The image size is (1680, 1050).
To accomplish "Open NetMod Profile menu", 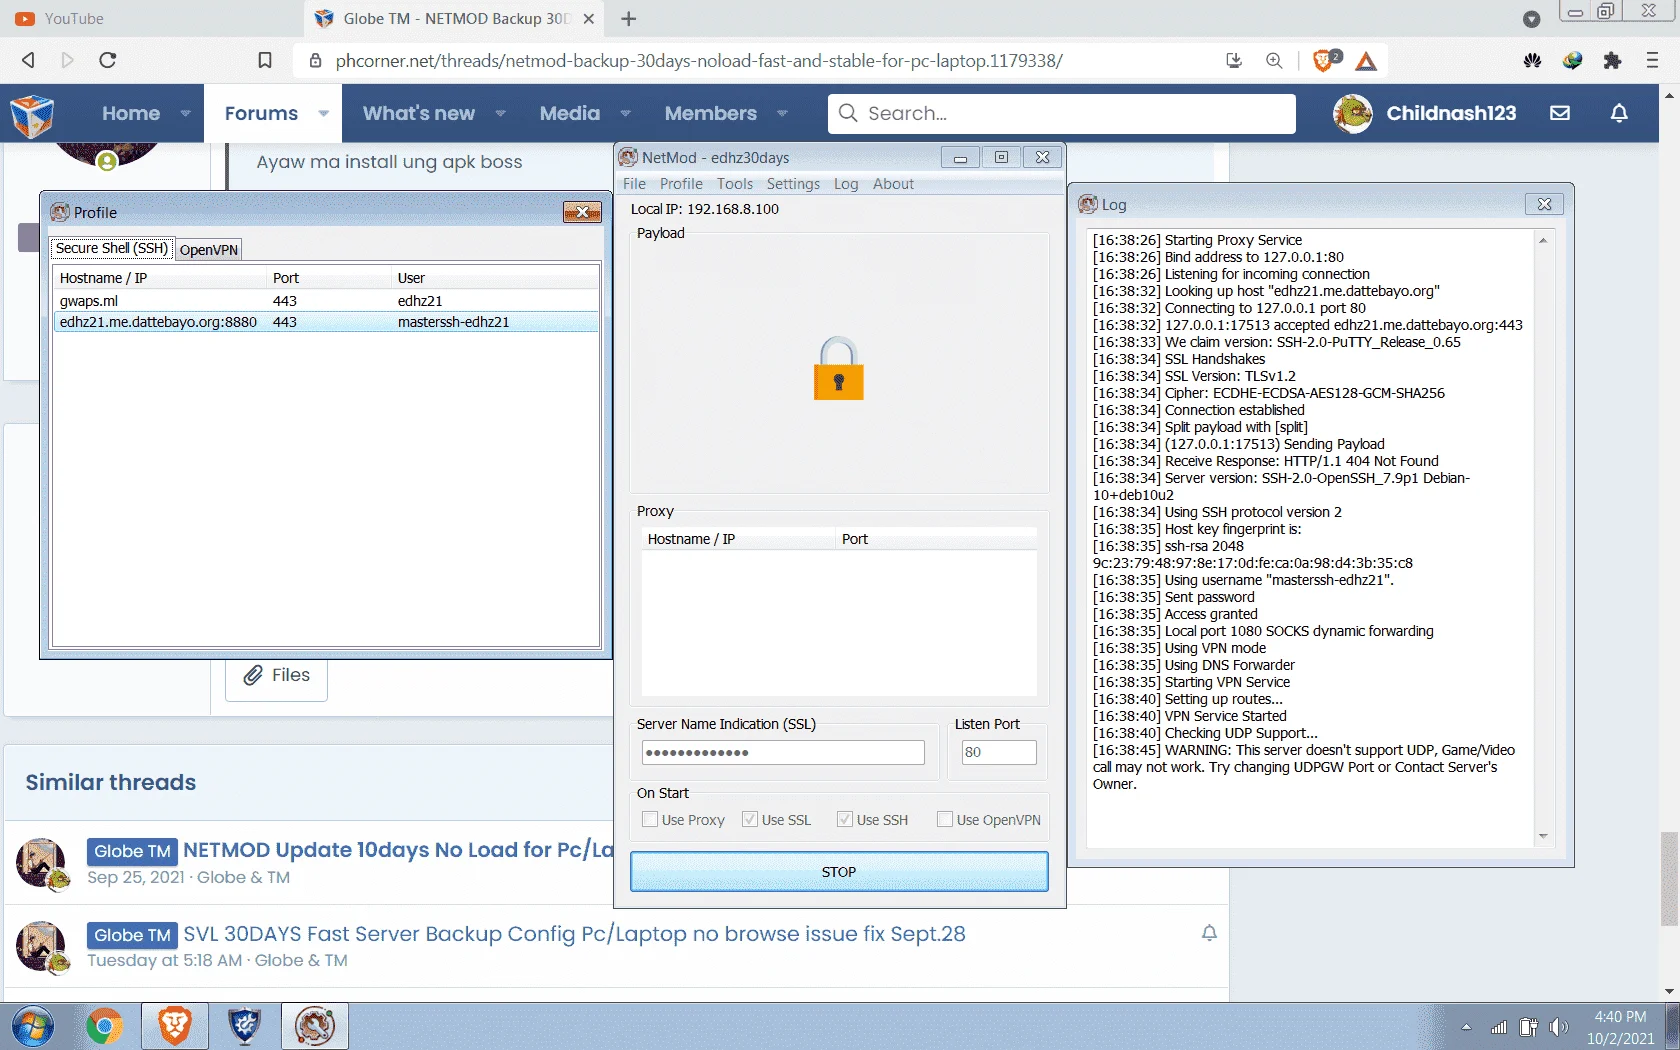I will (x=681, y=184).
